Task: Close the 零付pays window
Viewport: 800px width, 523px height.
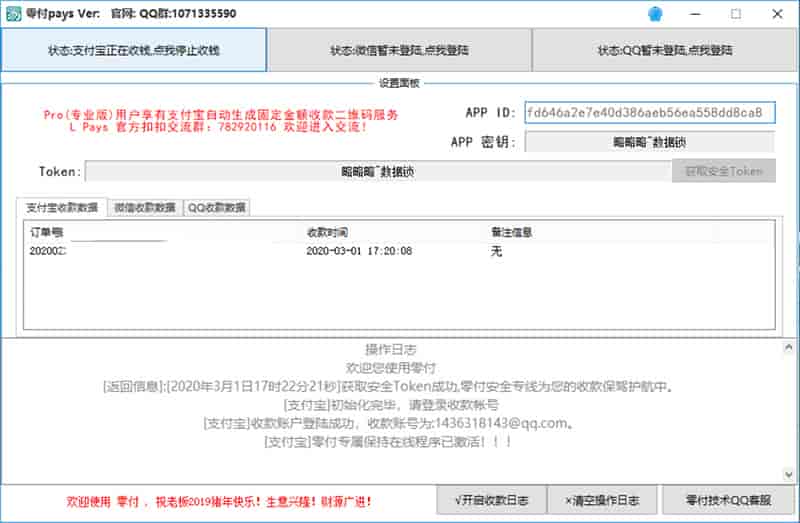Action: click(777, 14)
